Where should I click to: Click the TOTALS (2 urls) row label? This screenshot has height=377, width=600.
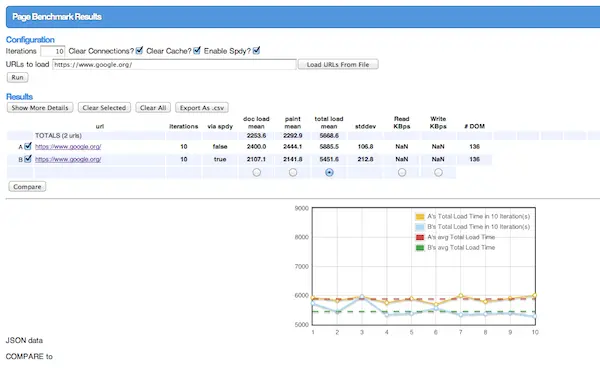coord(58,135)
